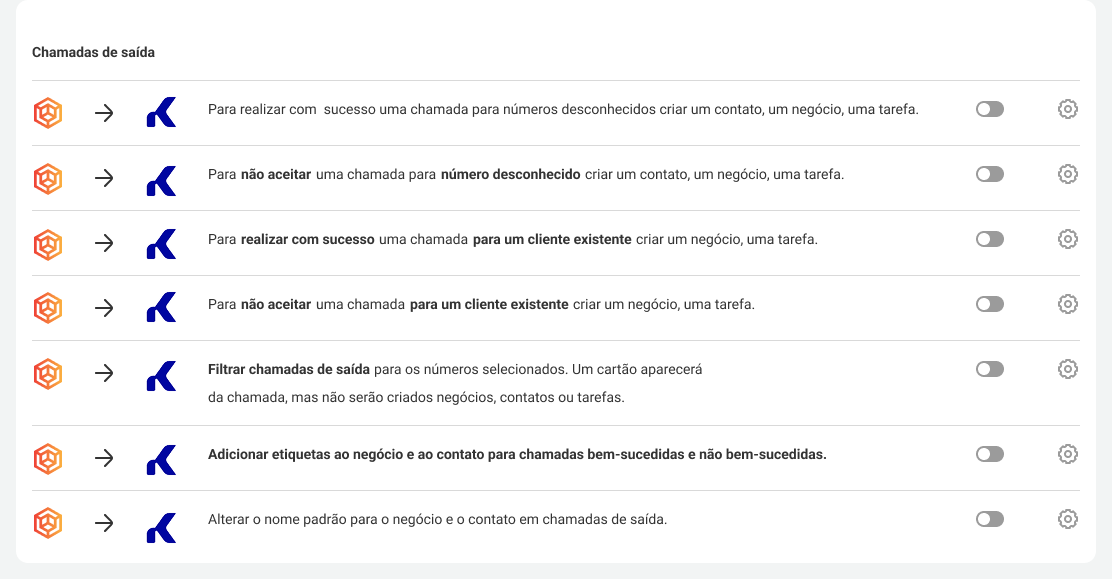
Task: Enable toggle for successful call to unknown numbers
Action: (989, 109)
